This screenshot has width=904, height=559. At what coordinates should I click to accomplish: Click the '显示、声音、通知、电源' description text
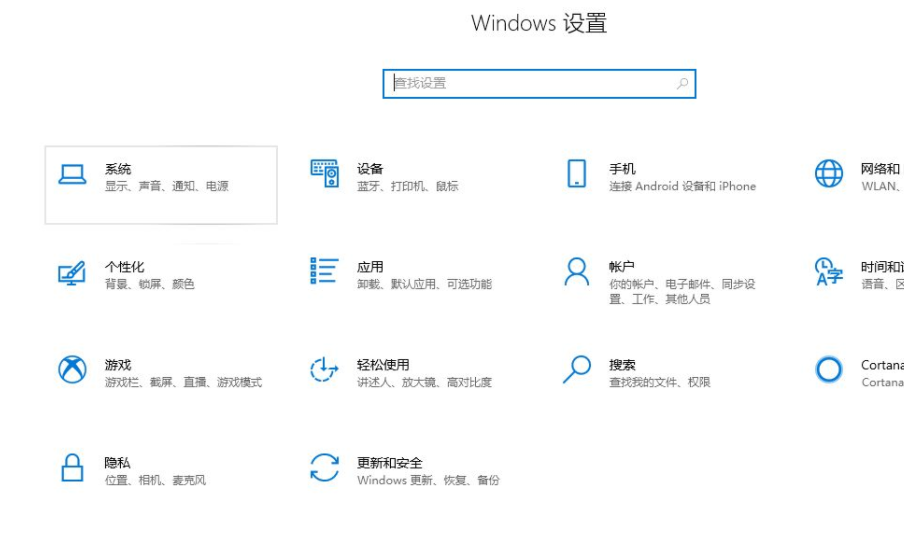pyautogui.click(x=167, y=186)
